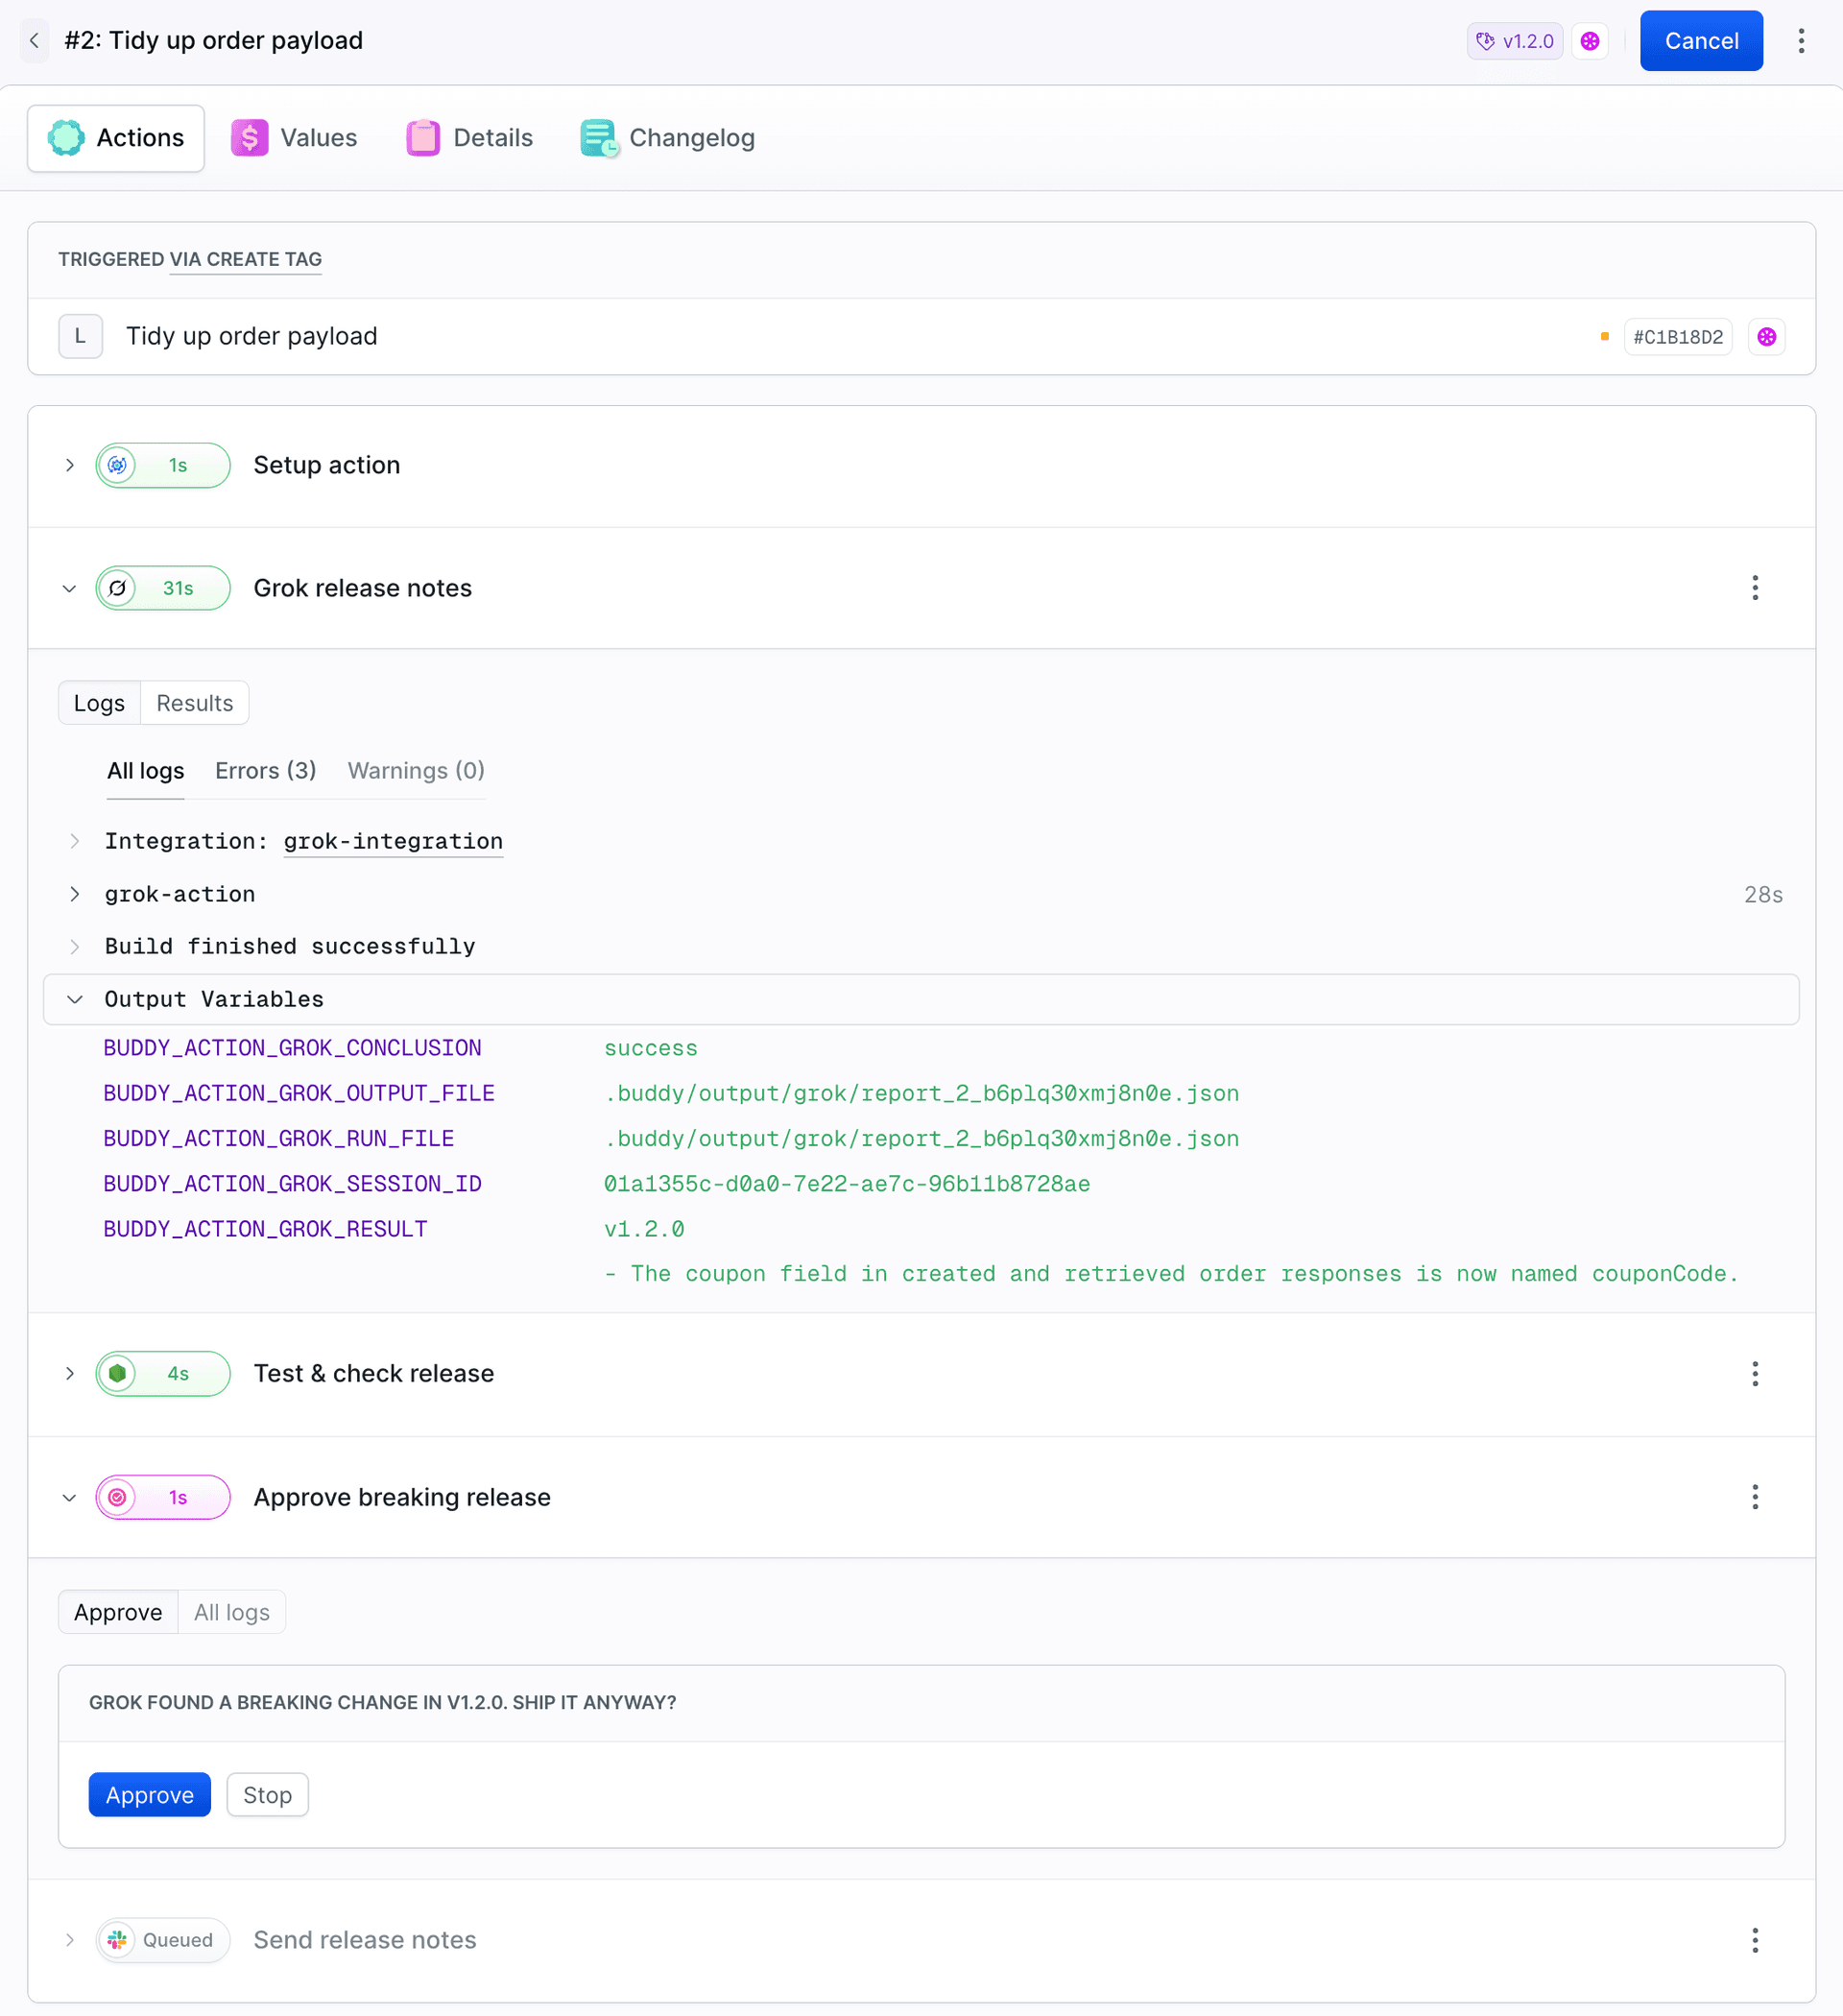
Task: Expand the grok-action log entry
Action: pyautogui.click(x=75, y=894)
